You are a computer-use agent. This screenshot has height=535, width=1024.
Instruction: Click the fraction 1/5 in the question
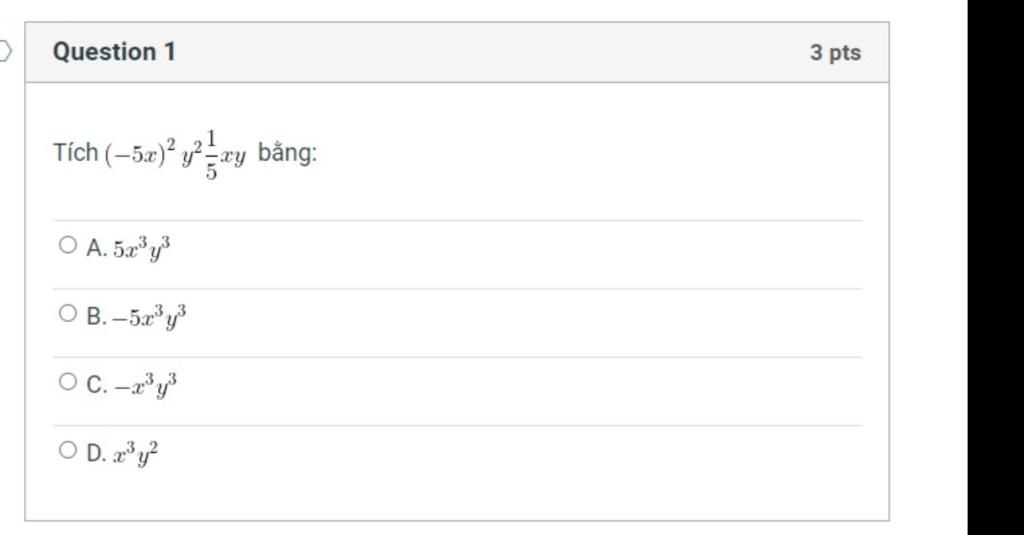pyautogui.click(x=212, y=154)
